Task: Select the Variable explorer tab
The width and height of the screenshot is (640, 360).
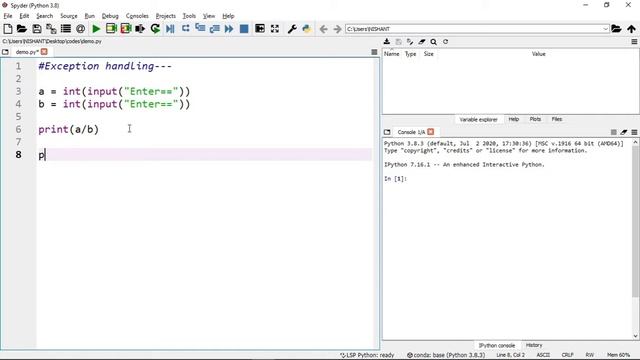Action: [478, 120]
